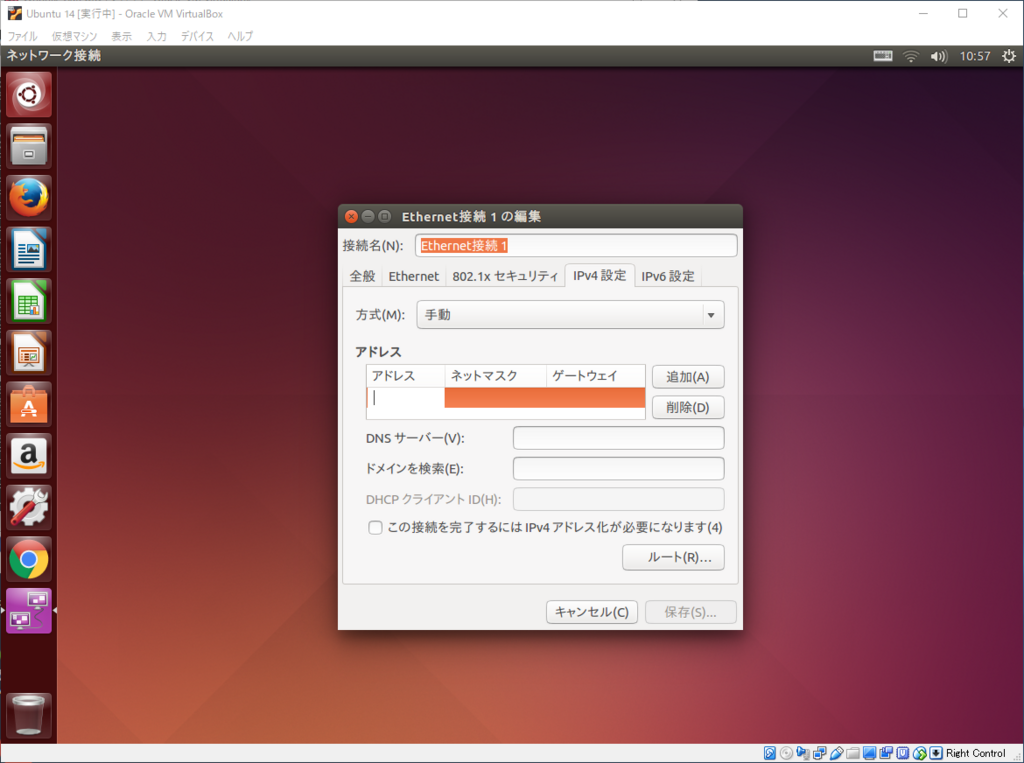Click the アドレス column header
The height and width of the screenshot is (763, 1024).
[406, 376]
